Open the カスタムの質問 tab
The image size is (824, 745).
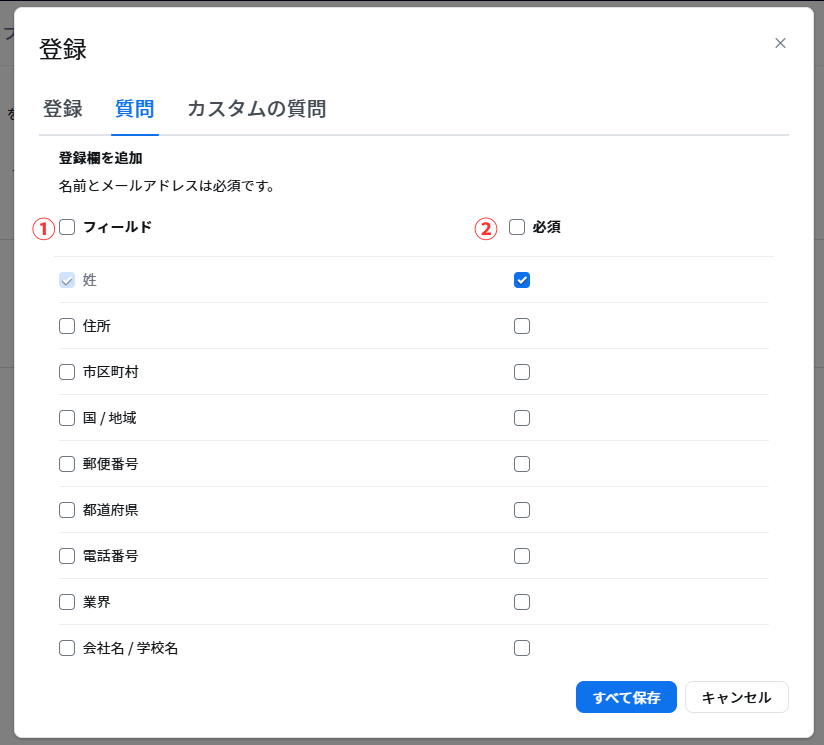point(256,109)
